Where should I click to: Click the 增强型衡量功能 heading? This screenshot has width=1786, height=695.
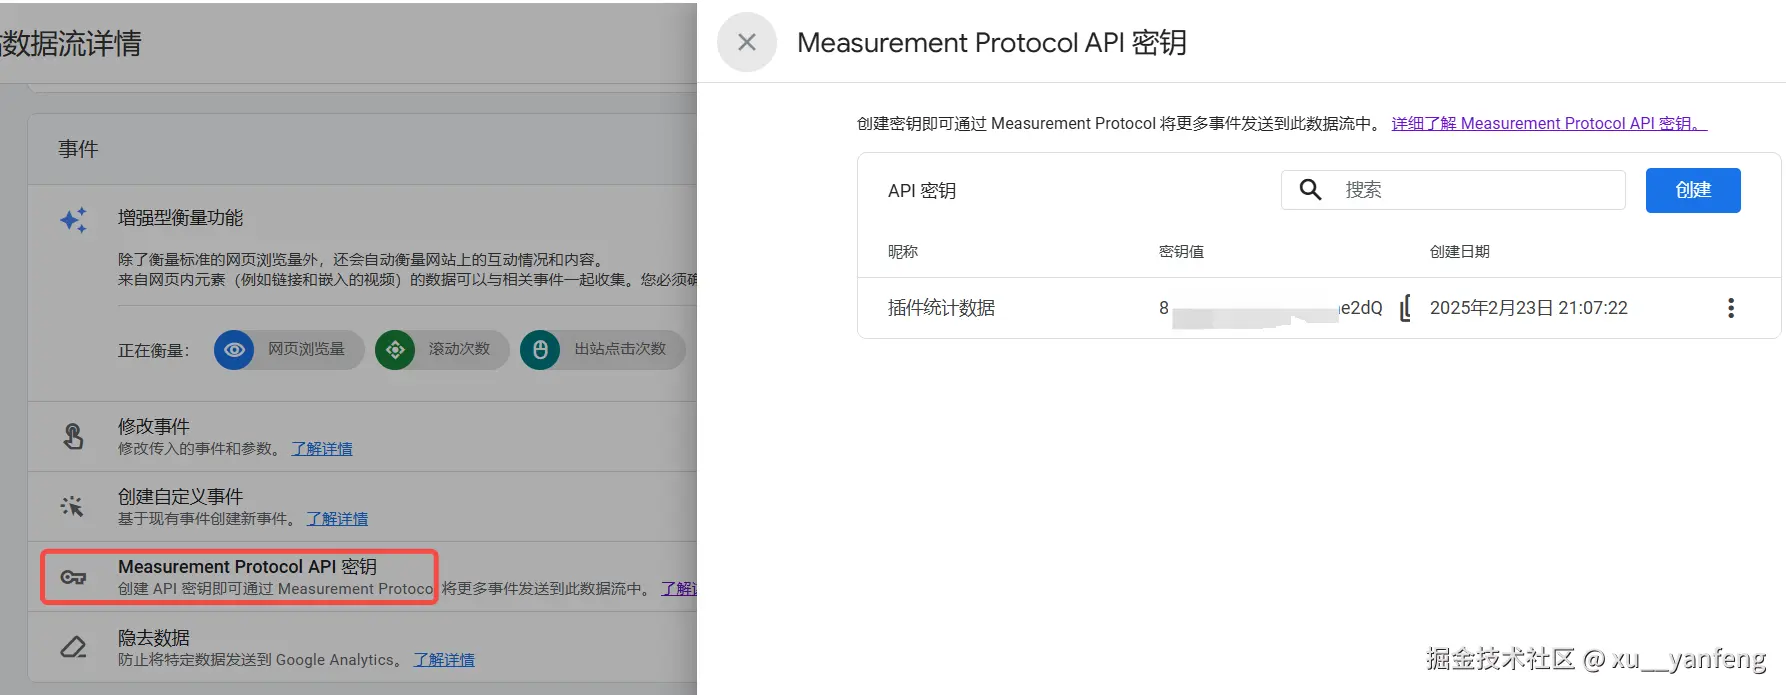tap(180, 218)
